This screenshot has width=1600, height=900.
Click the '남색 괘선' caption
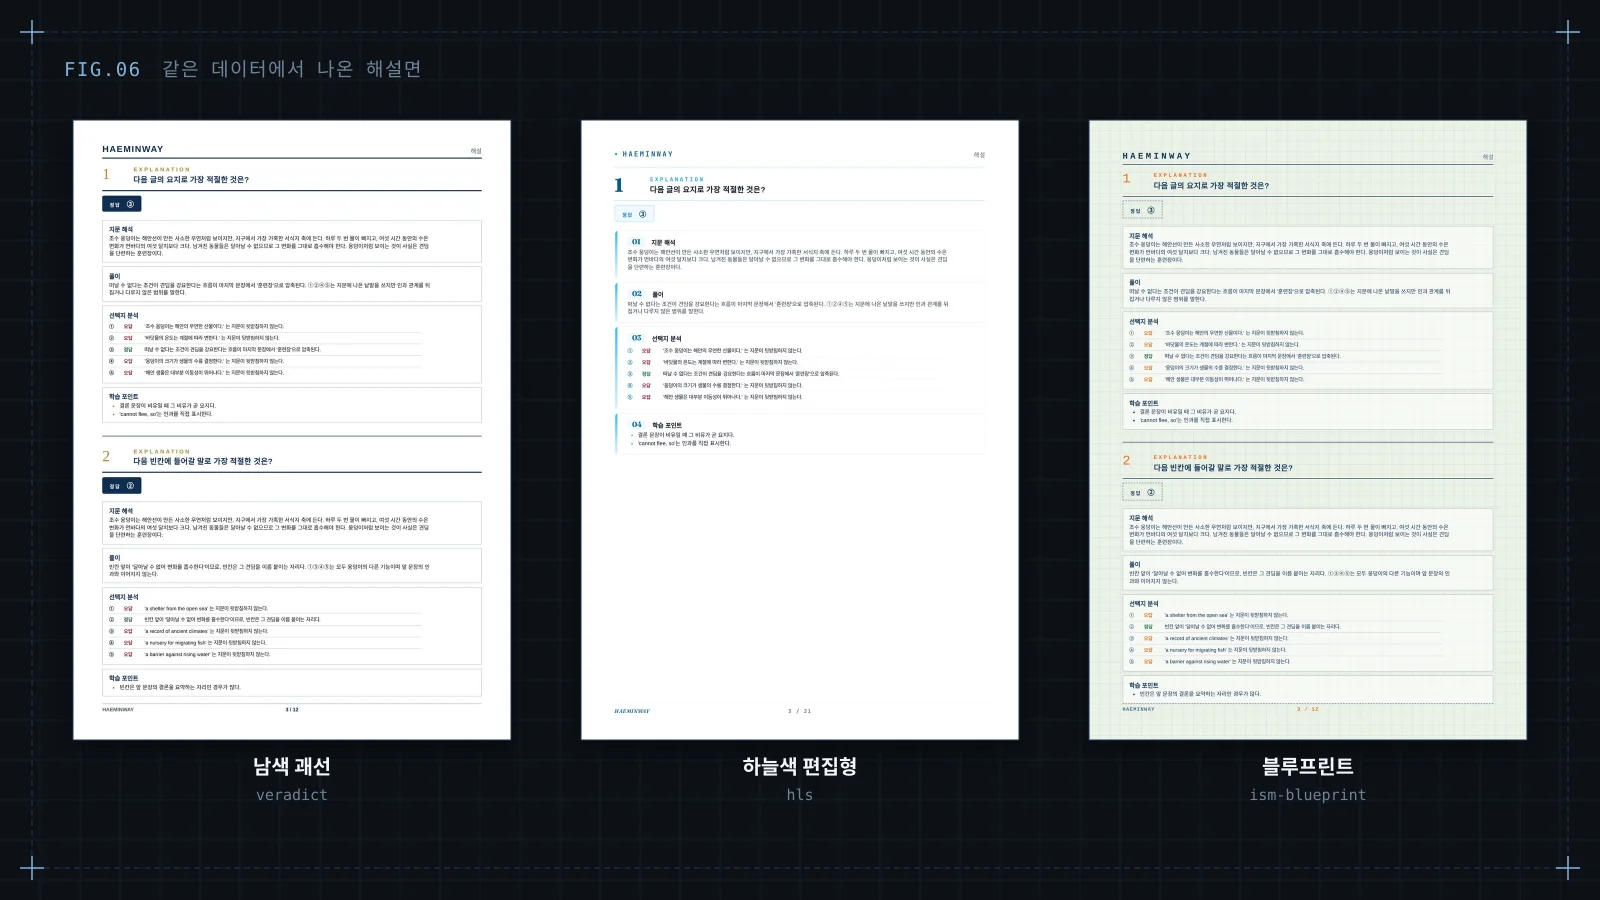point(292,766)
